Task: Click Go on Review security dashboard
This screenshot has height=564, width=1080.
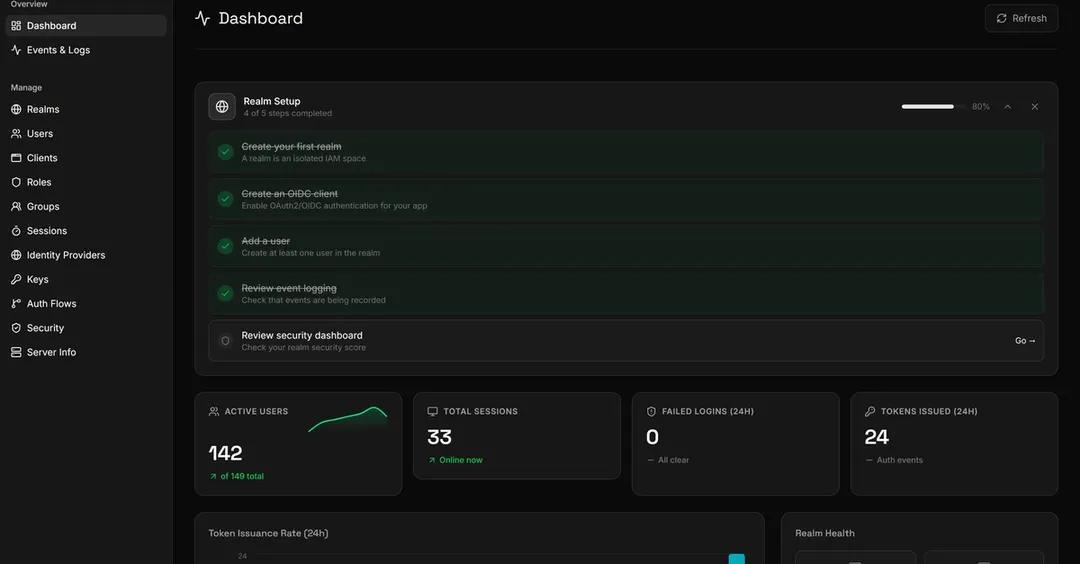Action: click(x=1025, y=341)
